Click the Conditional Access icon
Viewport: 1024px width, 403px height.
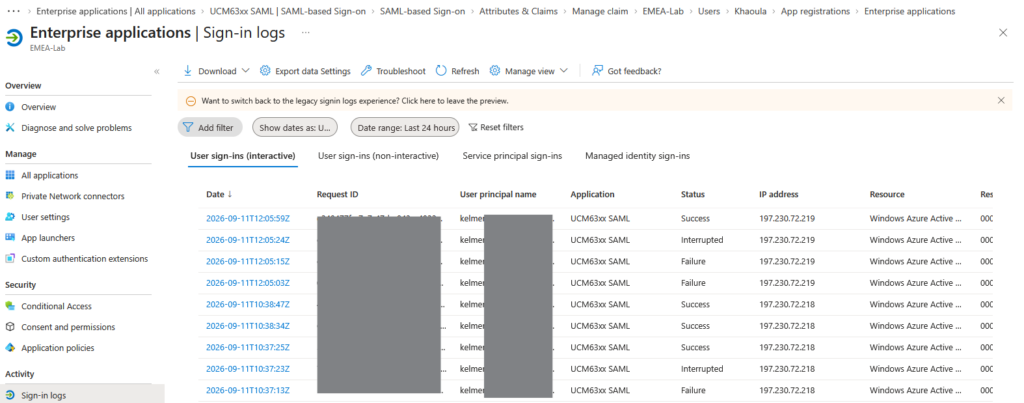10,306
